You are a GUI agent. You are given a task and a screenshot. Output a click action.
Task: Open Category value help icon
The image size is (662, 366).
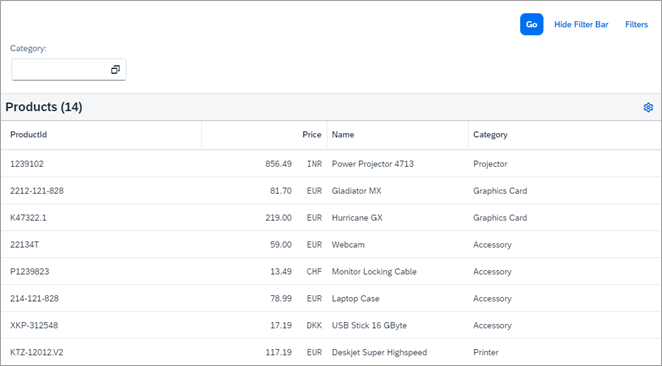(x=115, y=70)
